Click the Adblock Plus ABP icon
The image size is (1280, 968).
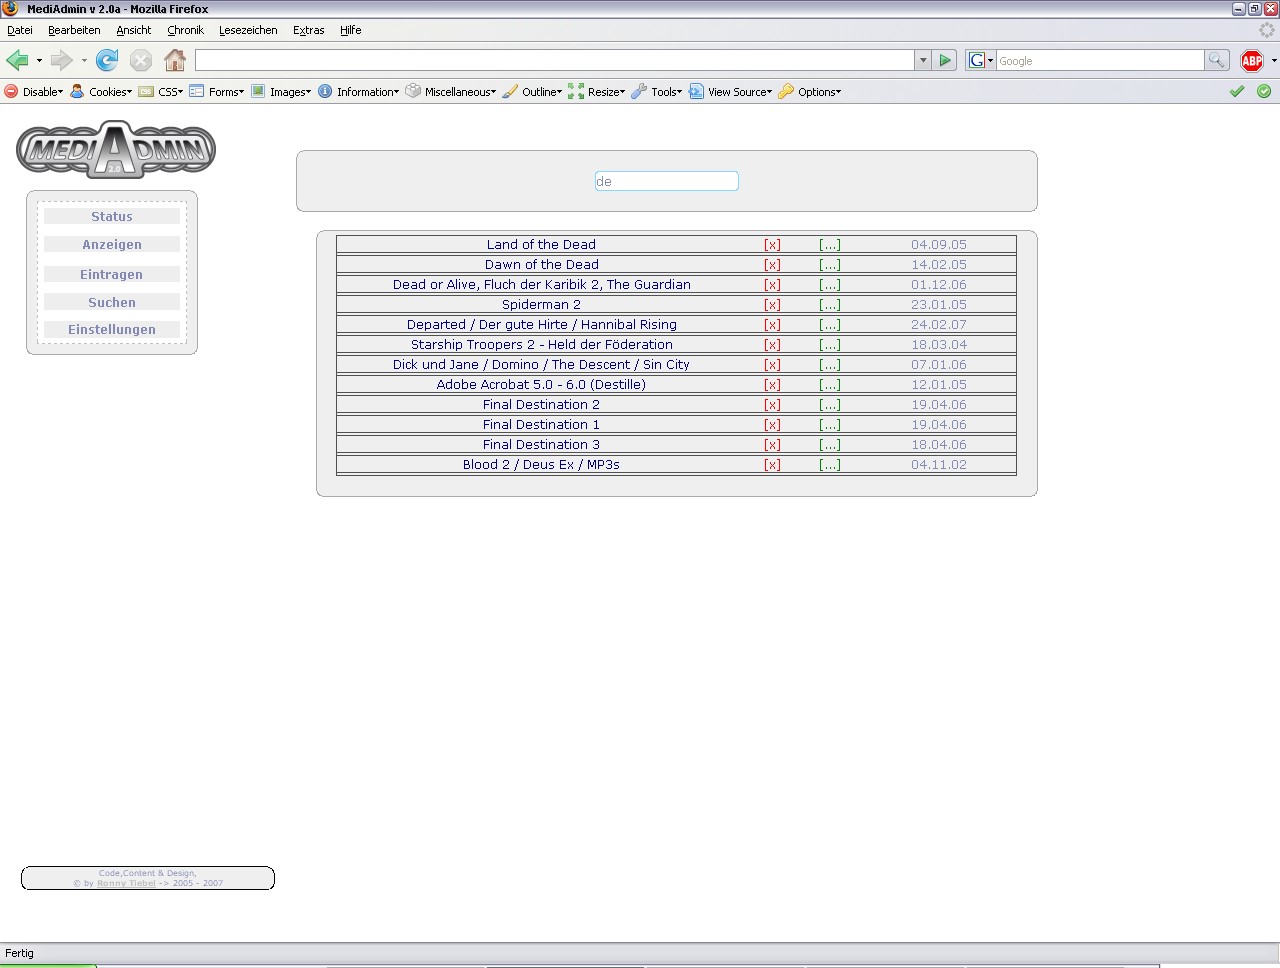[x=1251, y=61]
